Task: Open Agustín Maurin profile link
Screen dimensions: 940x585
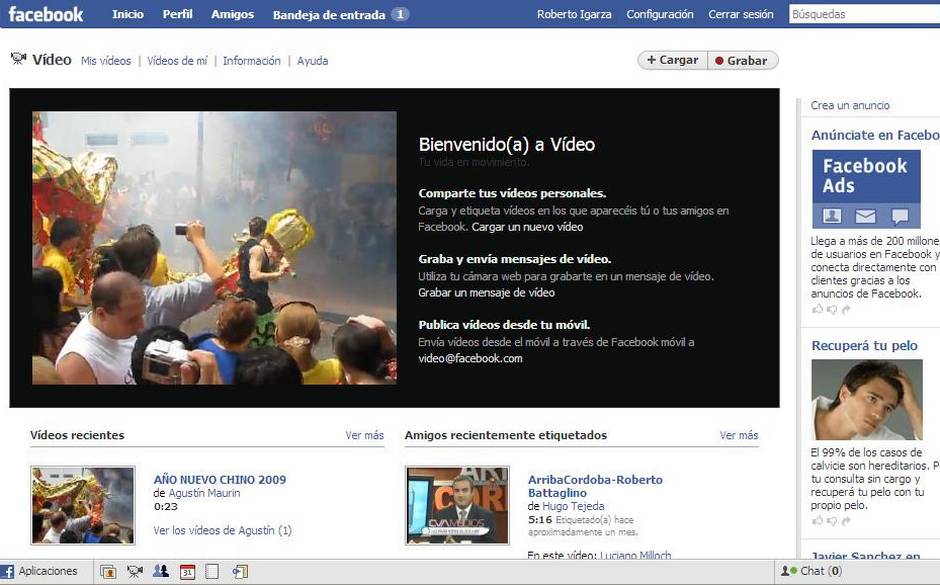Action: click(204, 493)
